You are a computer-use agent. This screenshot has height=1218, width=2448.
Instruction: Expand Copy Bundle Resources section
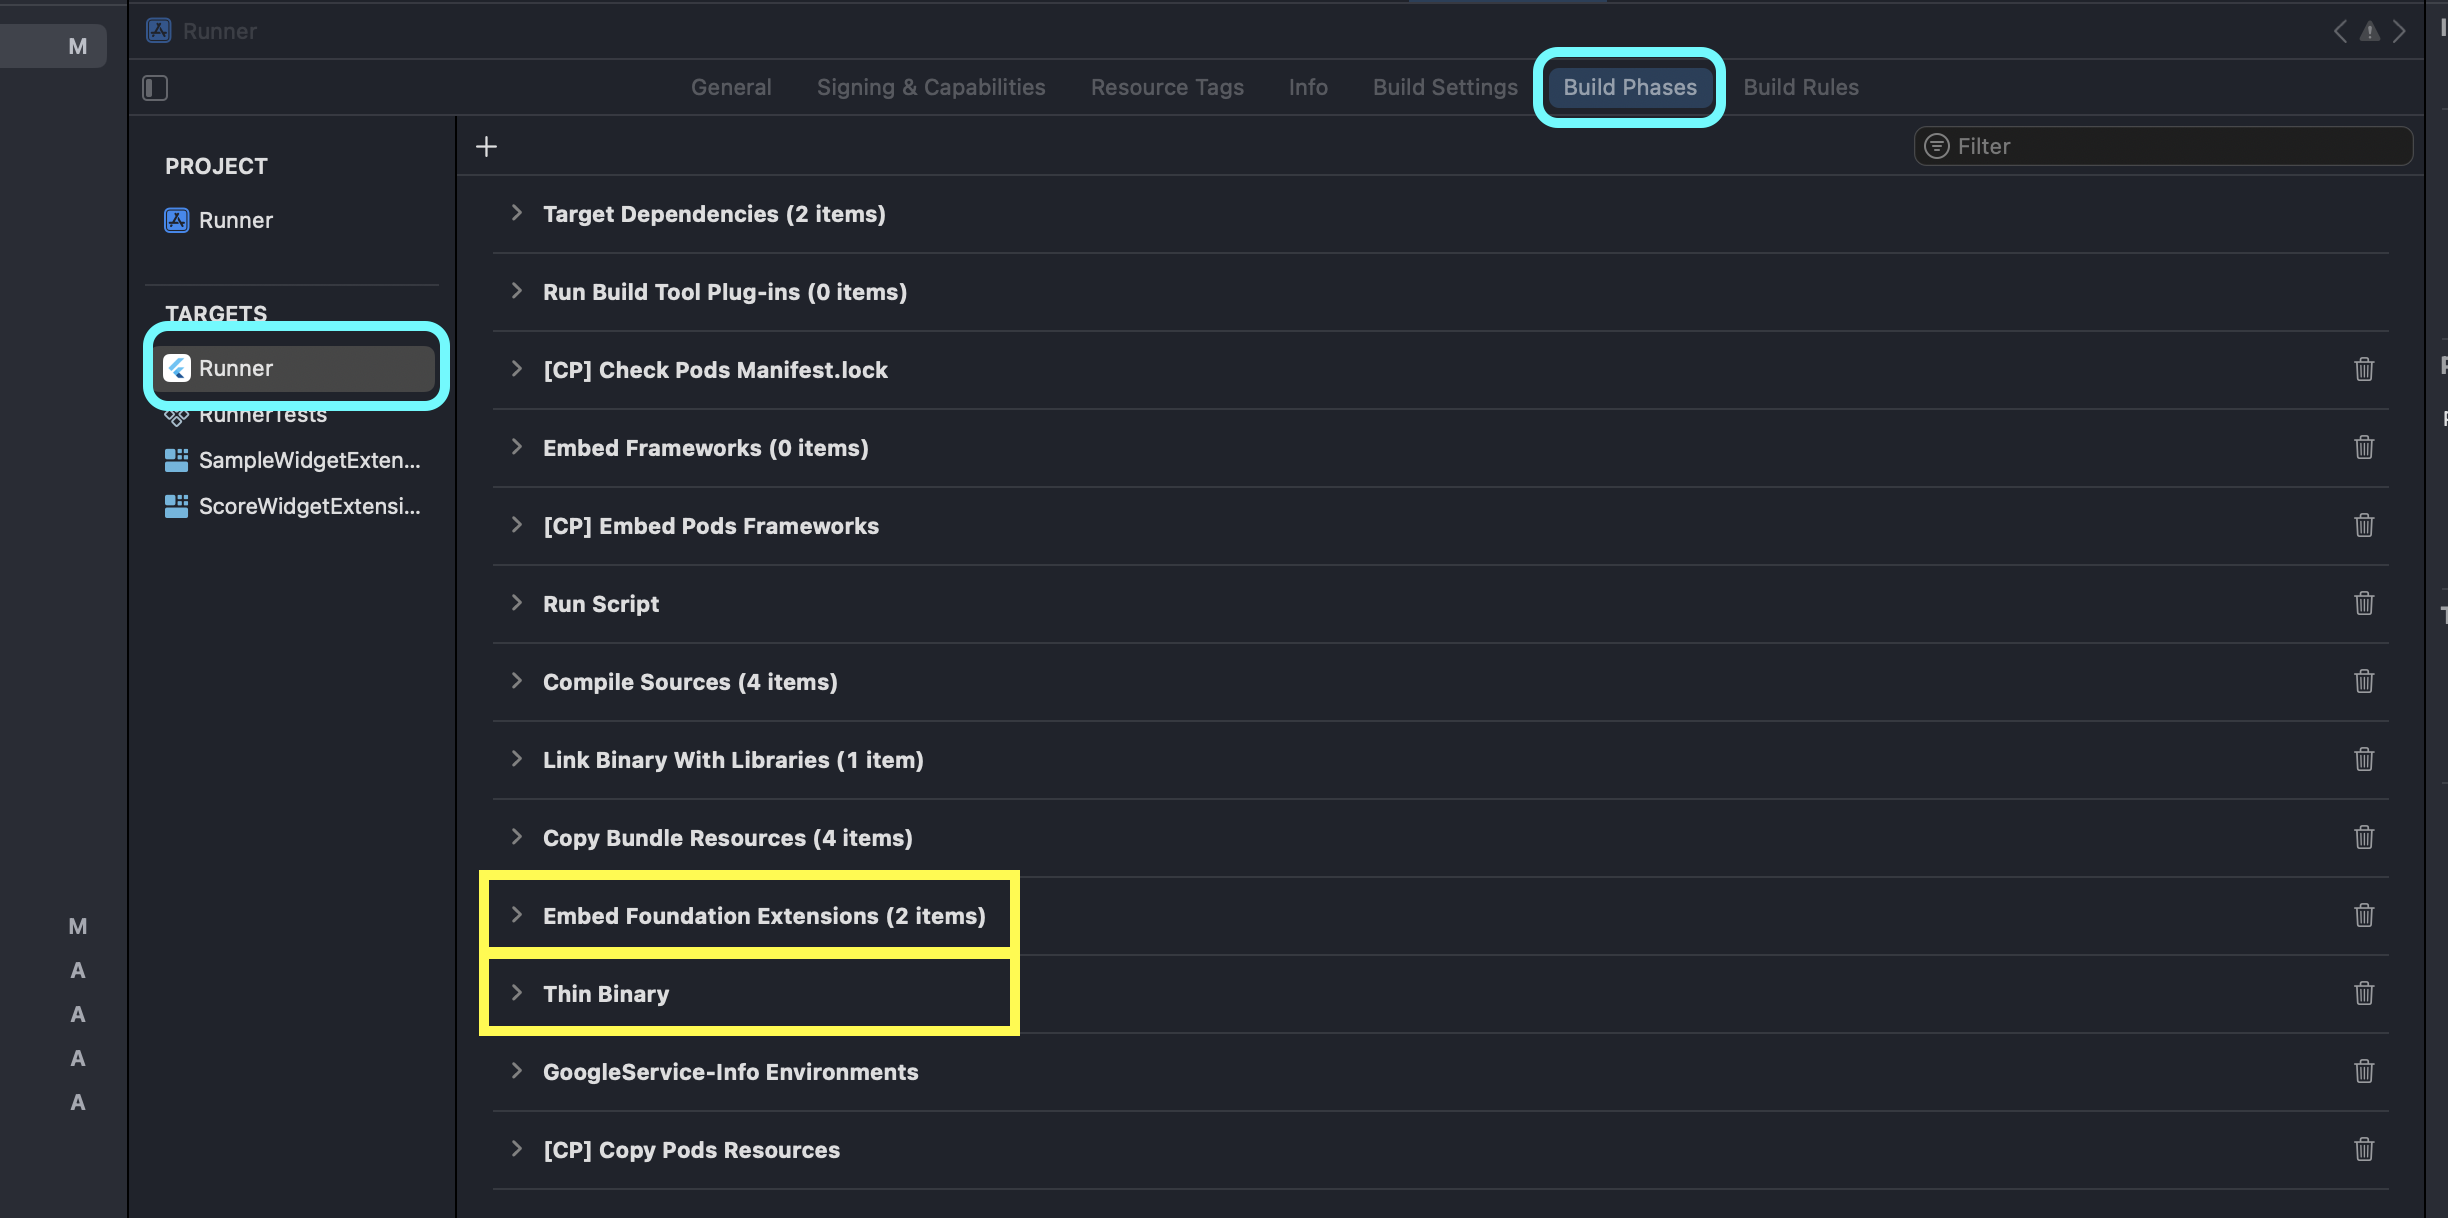click(516, 836)
